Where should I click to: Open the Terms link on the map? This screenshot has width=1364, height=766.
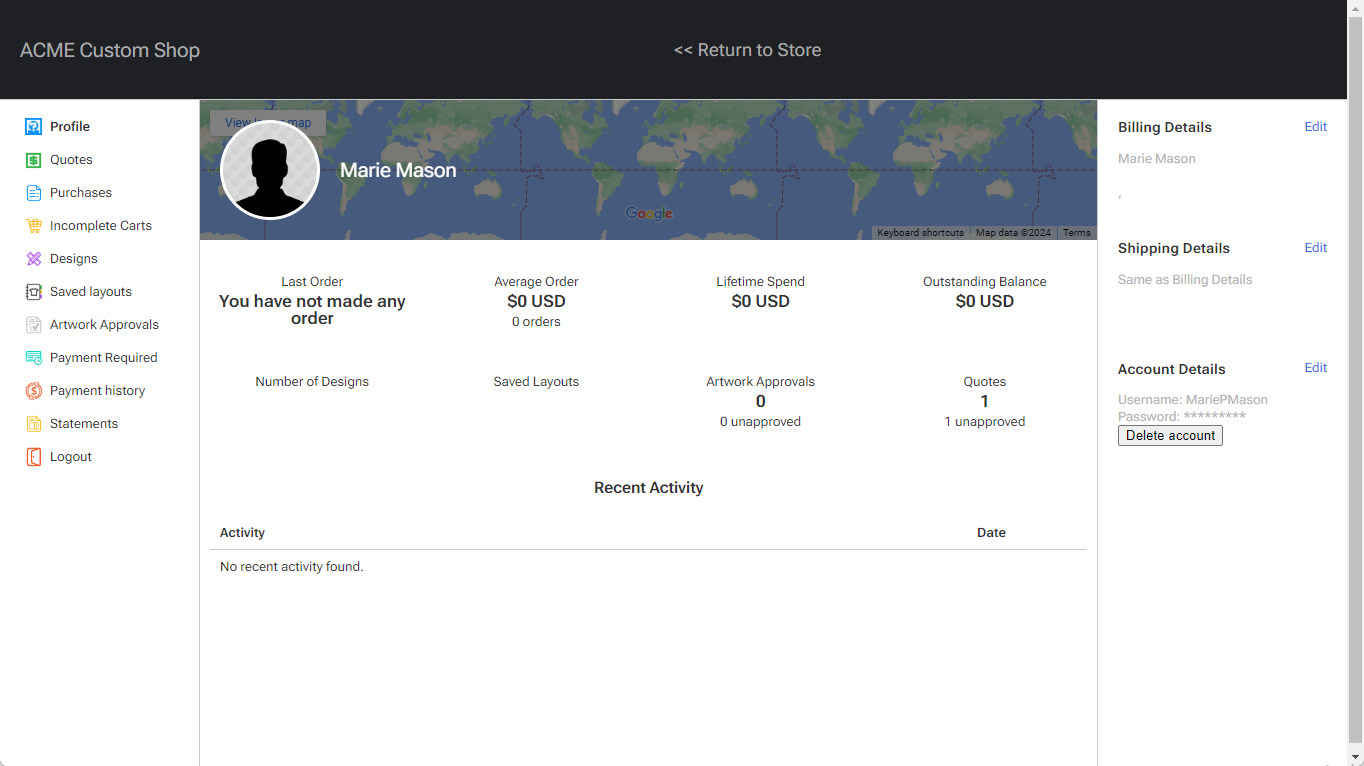point(1077,232)
